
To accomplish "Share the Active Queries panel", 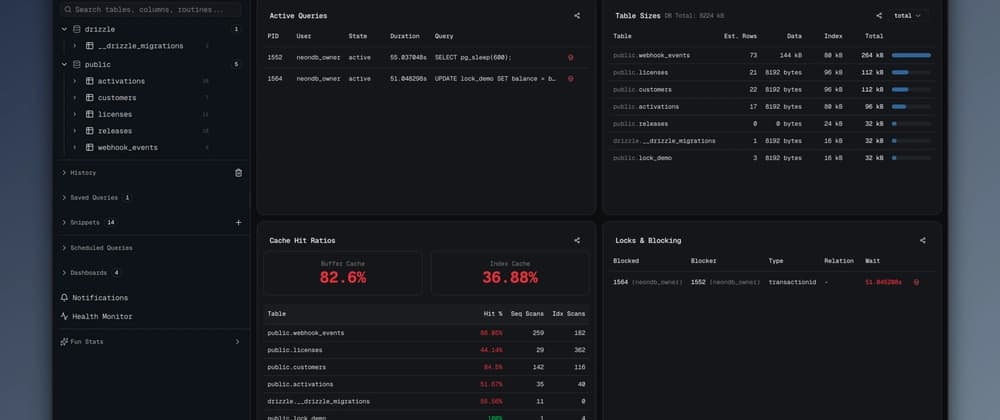I will 577,16.
